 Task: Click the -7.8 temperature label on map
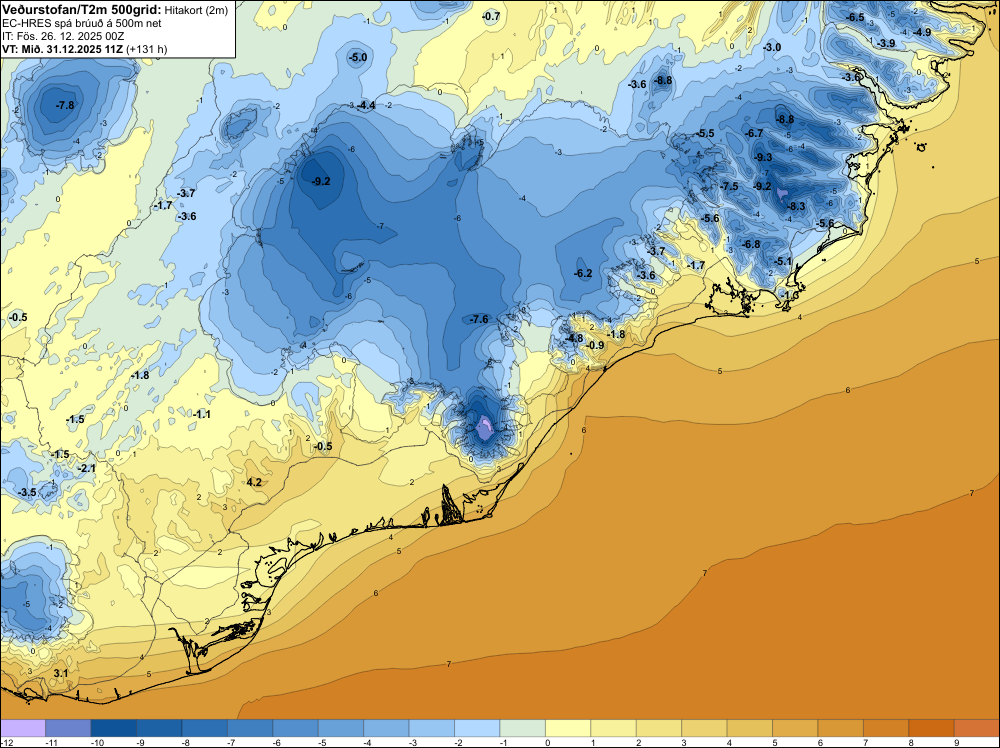[x=64, y=105]
